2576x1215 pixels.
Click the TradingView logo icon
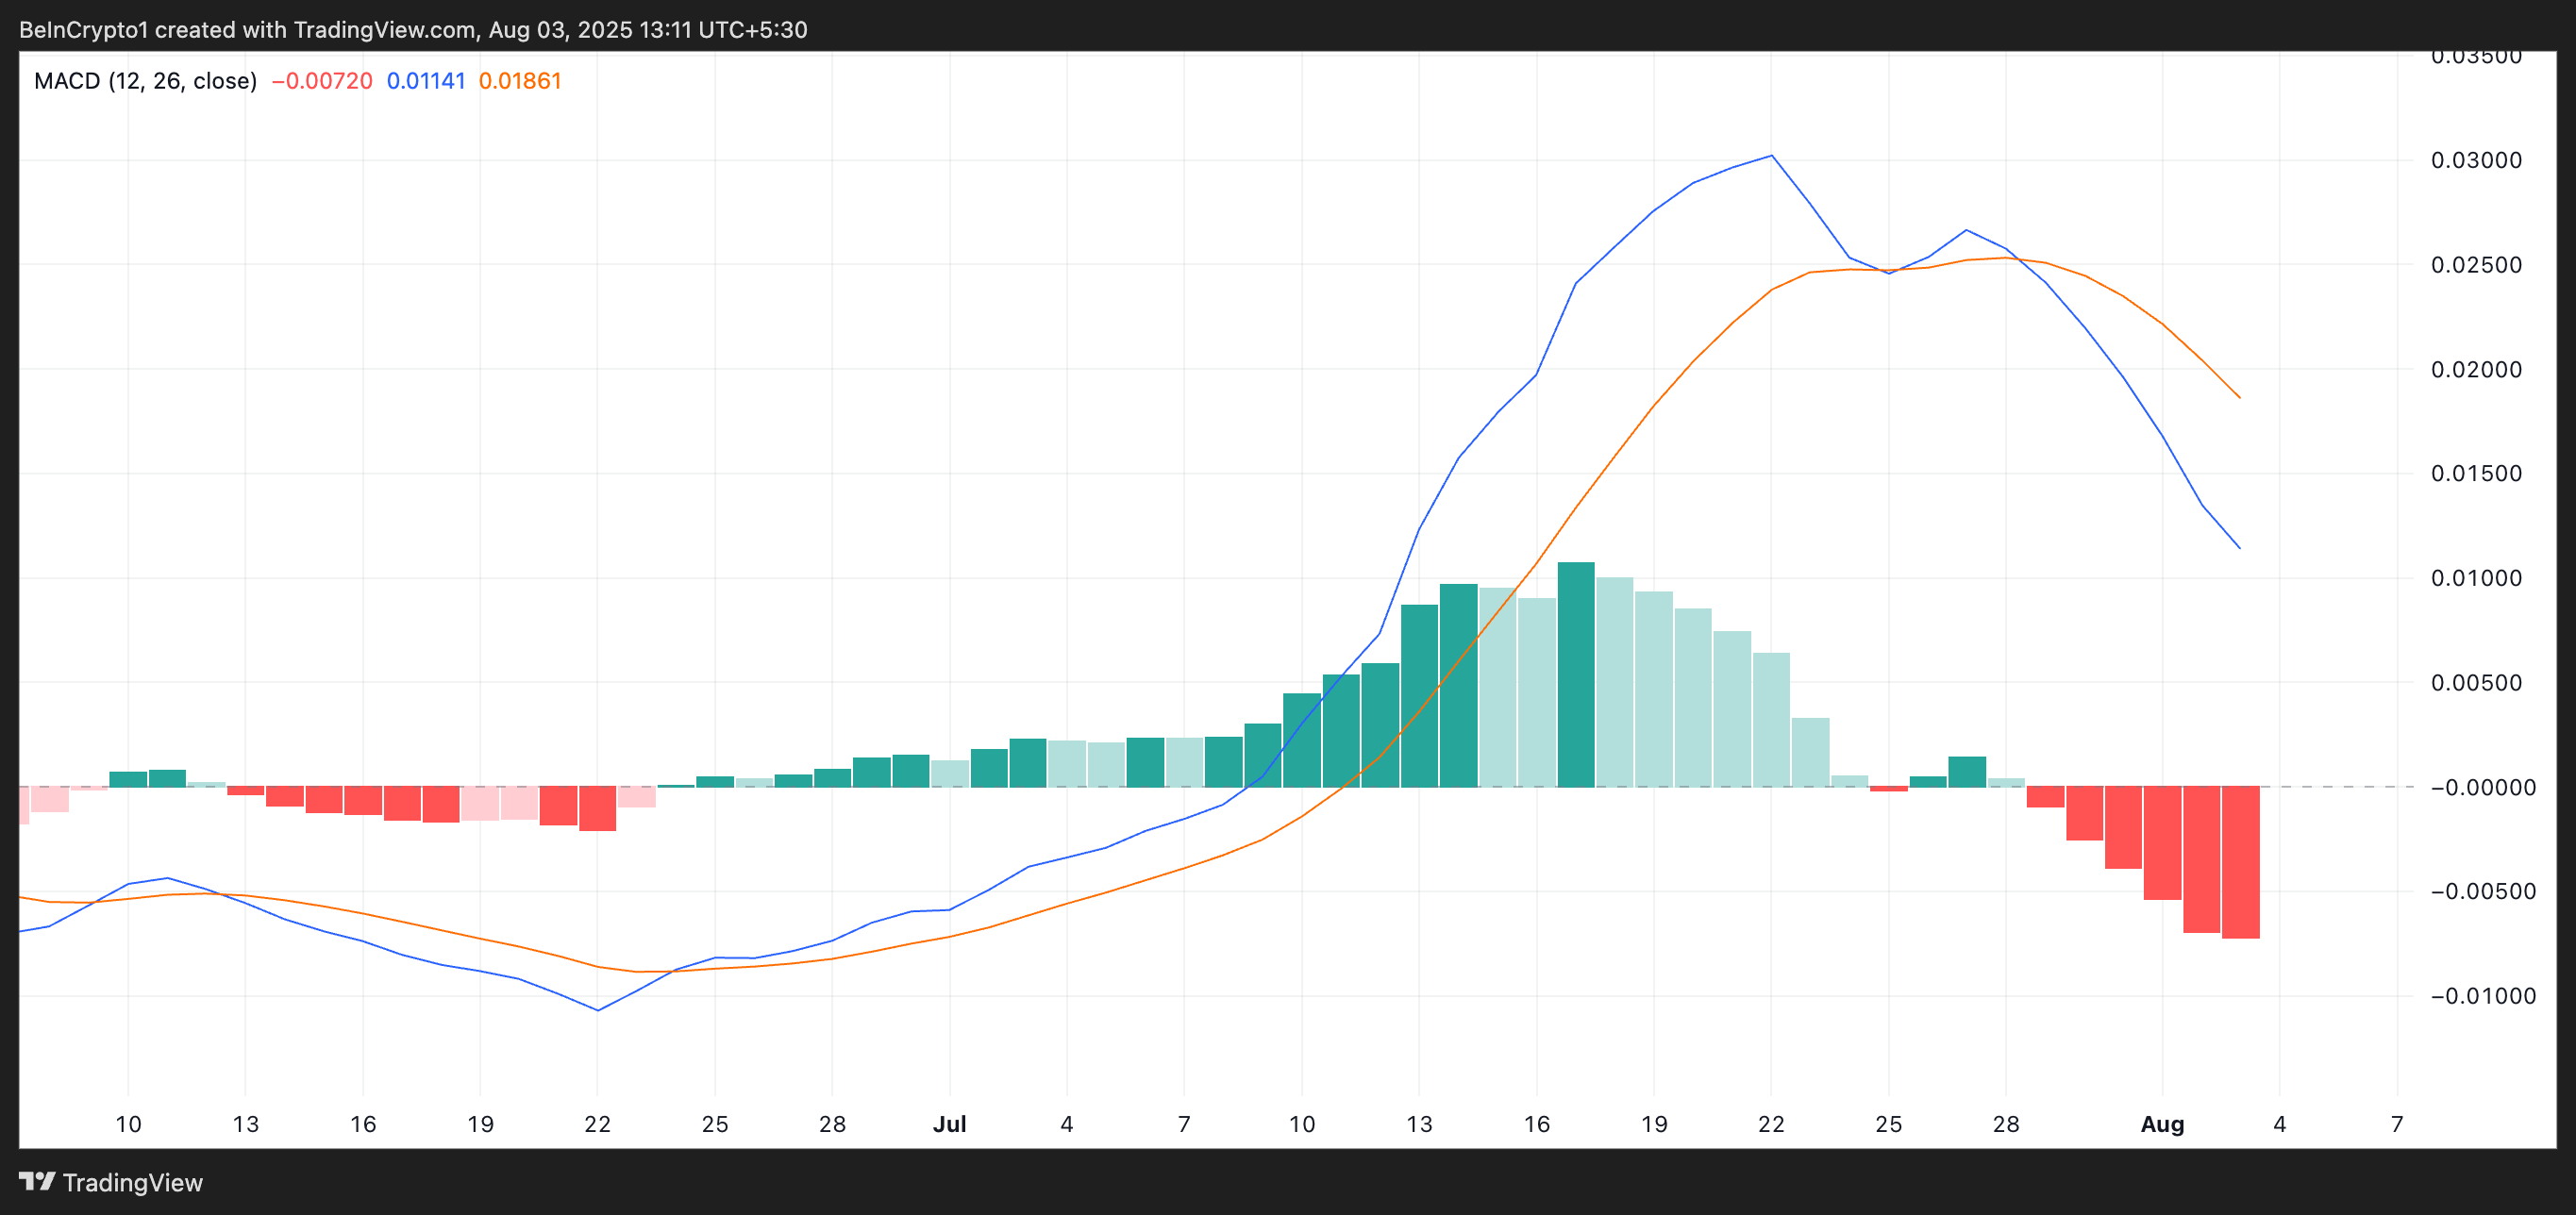pyautogui.click(x=37, y=1182)
